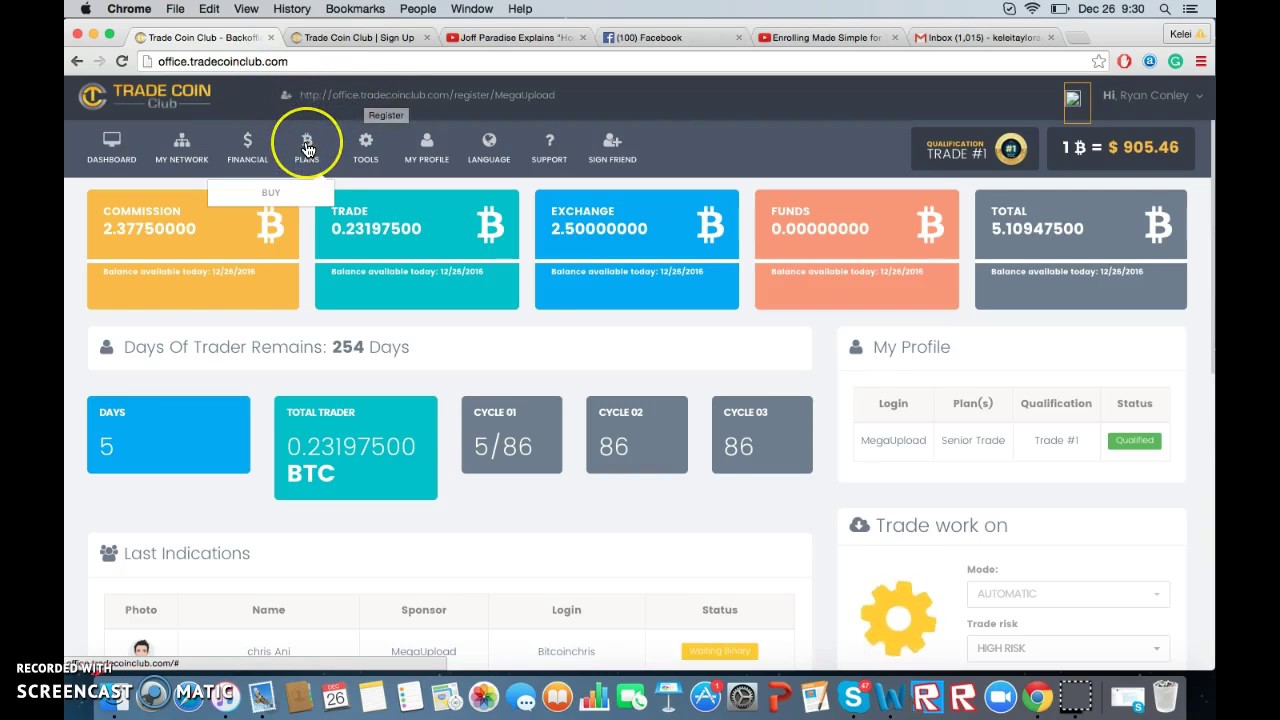Click the Qualified status badge

pyautogui.click(x=1134, y=440)
